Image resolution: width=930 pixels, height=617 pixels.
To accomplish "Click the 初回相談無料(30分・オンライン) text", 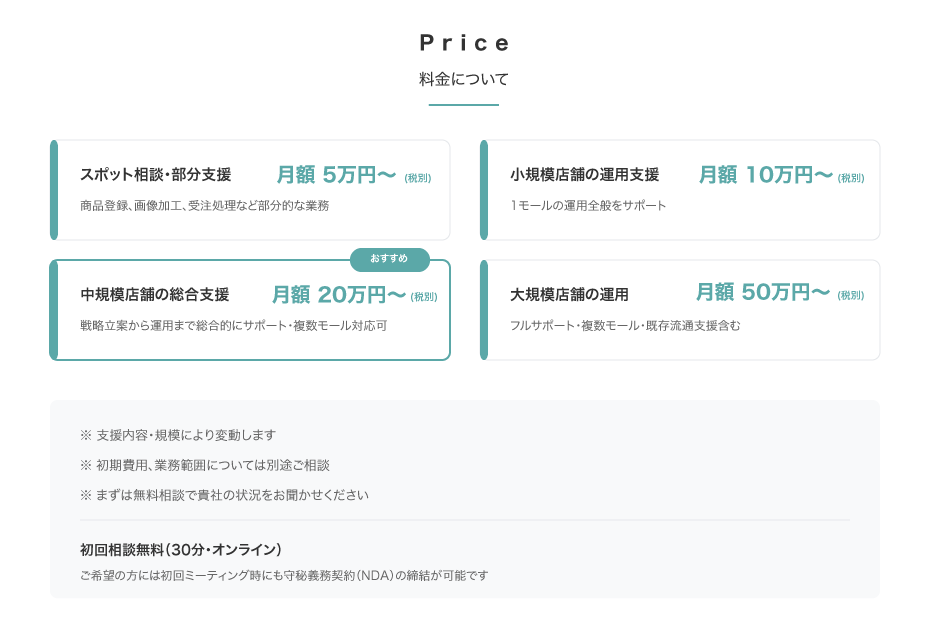I will pos(181,549).
